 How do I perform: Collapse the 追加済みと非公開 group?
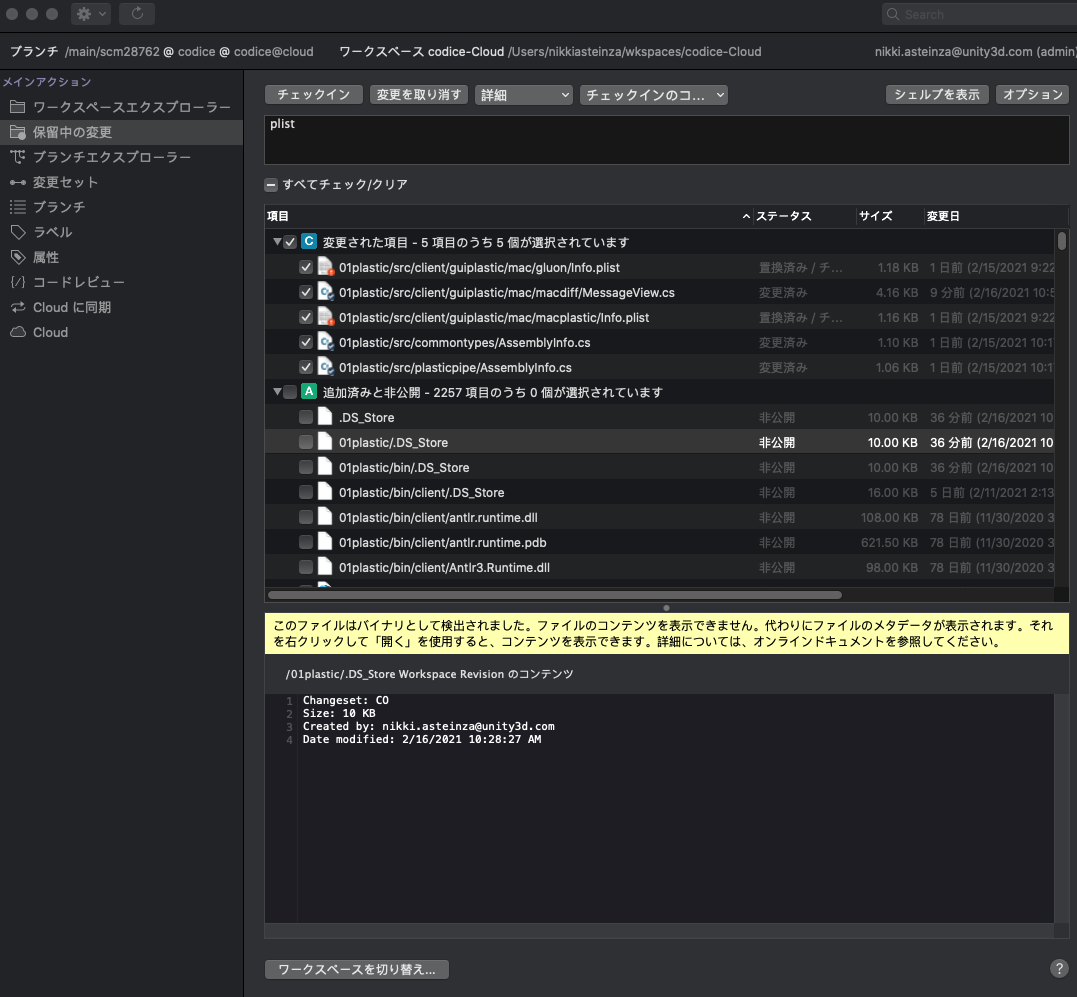click(276, 392)
